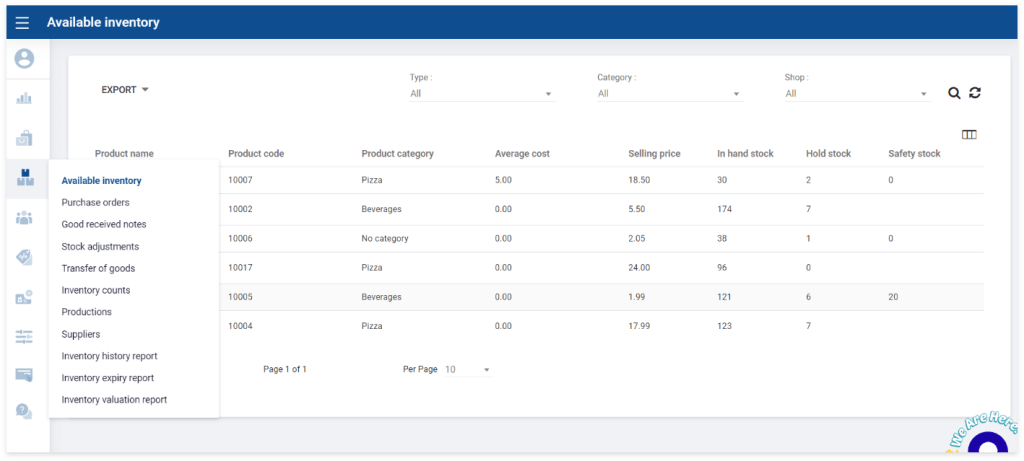Viewport: 1024px width, 461px height.
Task: Click product code 10017 cell
Action: tap(240, 268)
